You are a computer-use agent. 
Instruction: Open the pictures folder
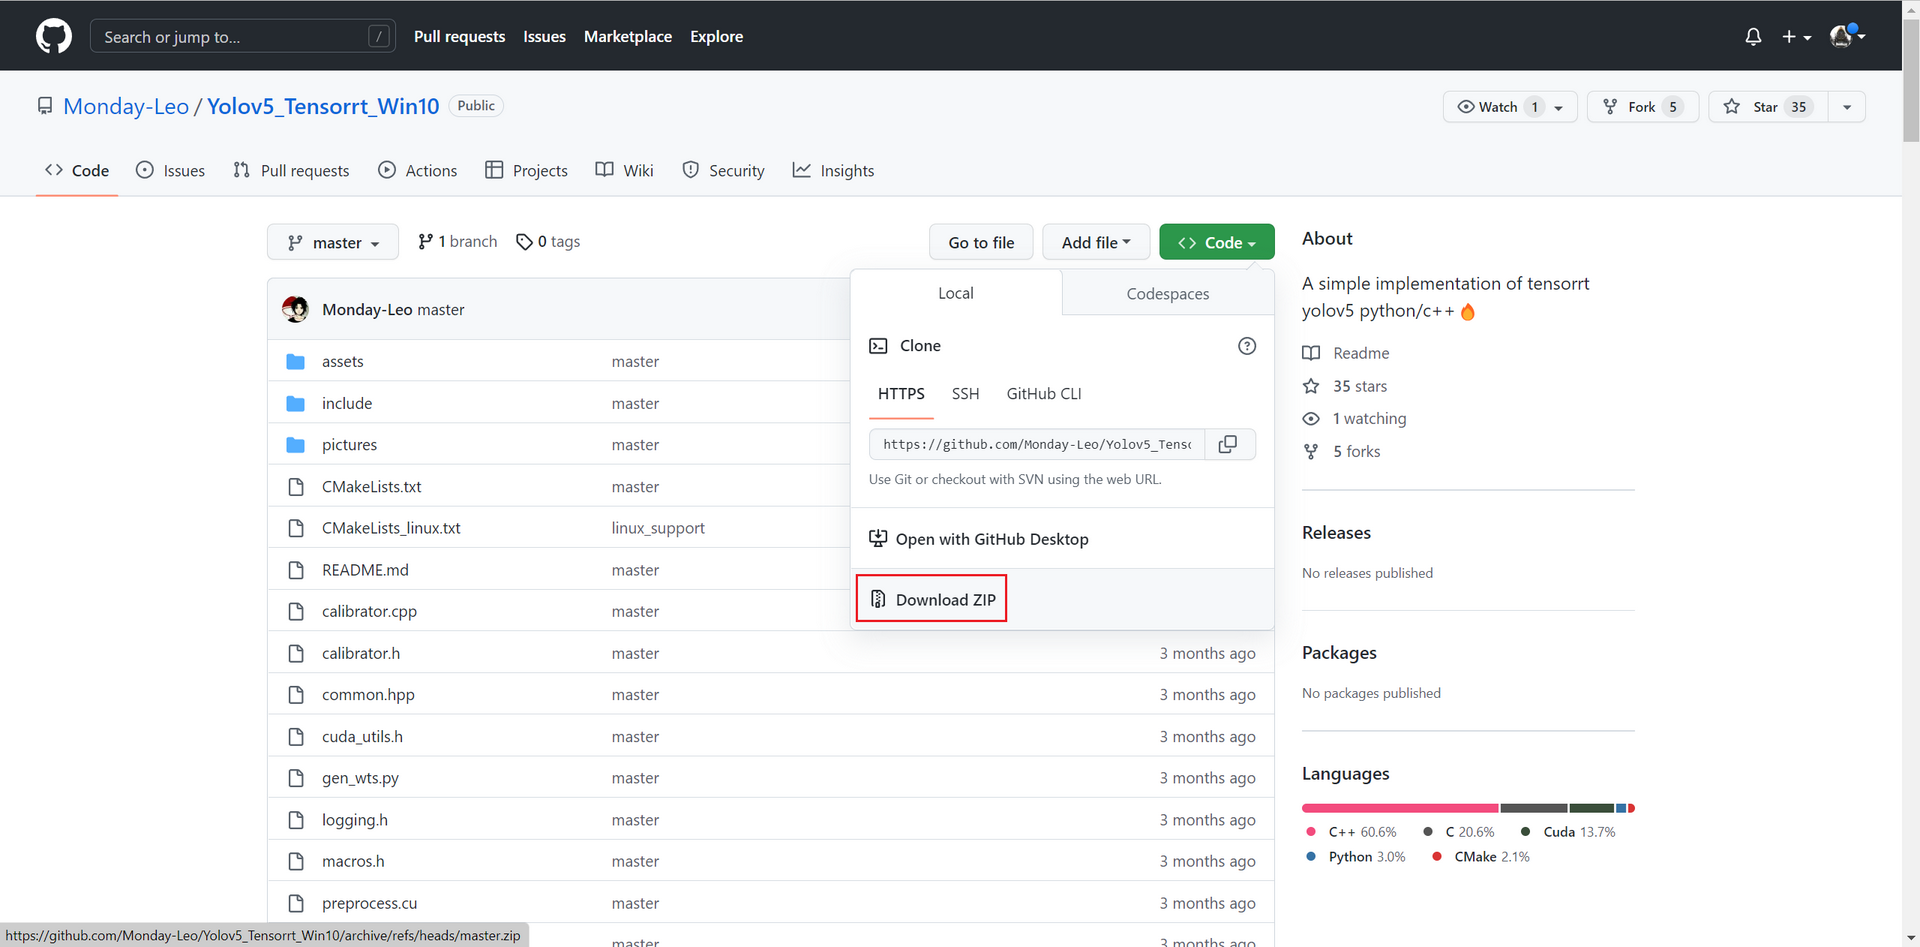click(349, 445)
